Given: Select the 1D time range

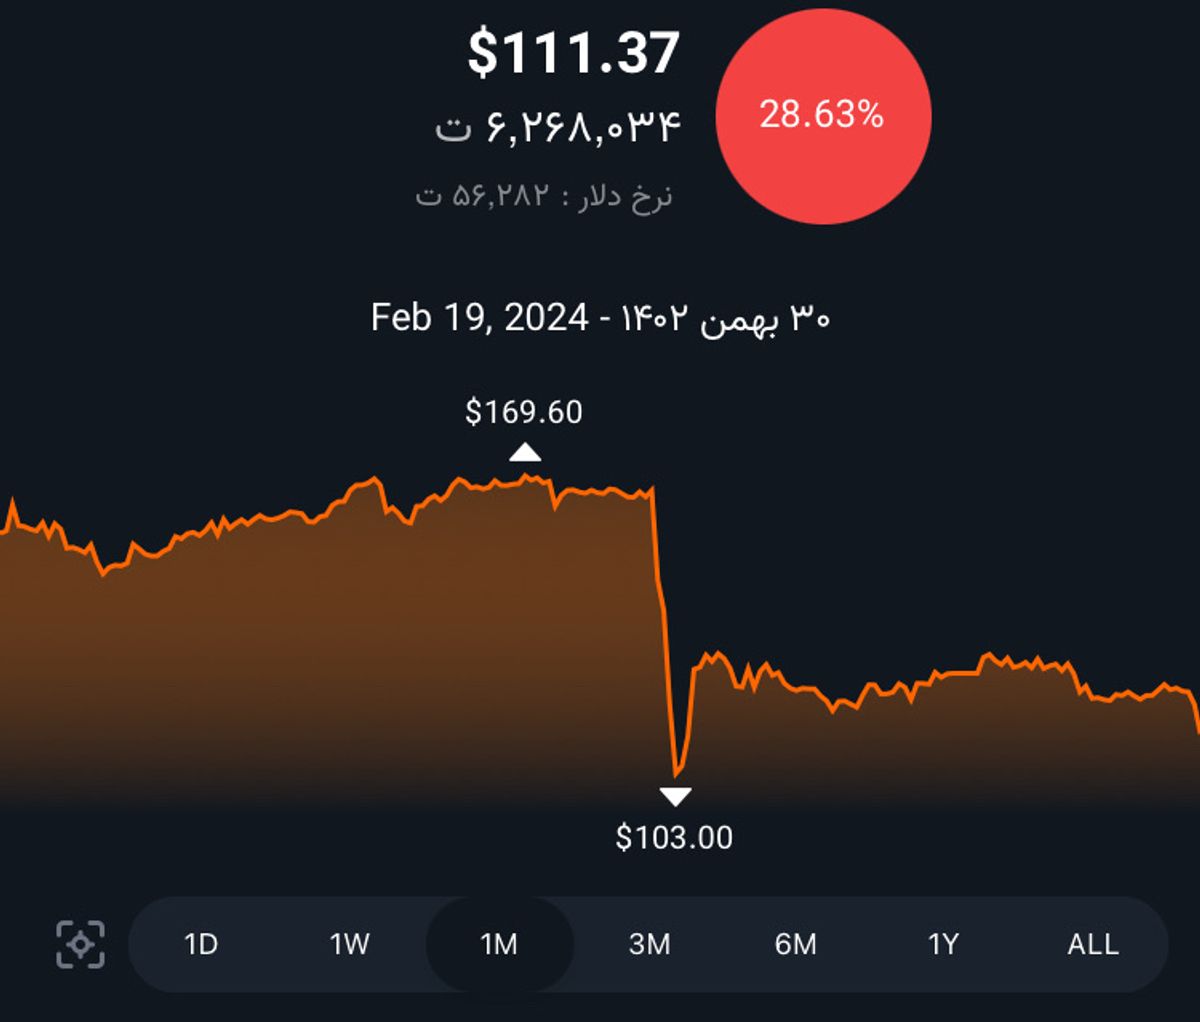Looking at the screenshot, I should [201, 944].
